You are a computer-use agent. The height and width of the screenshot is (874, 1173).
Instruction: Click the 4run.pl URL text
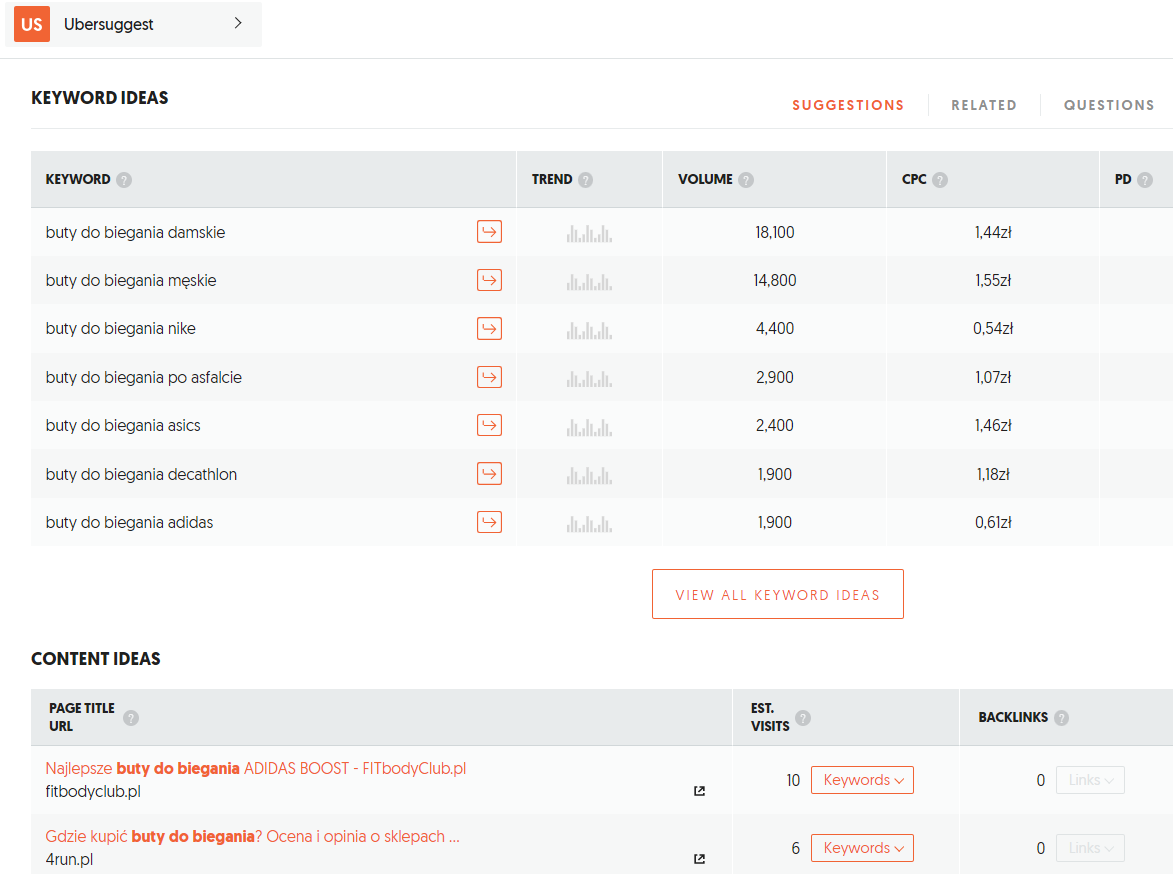[x=70, y=859]
